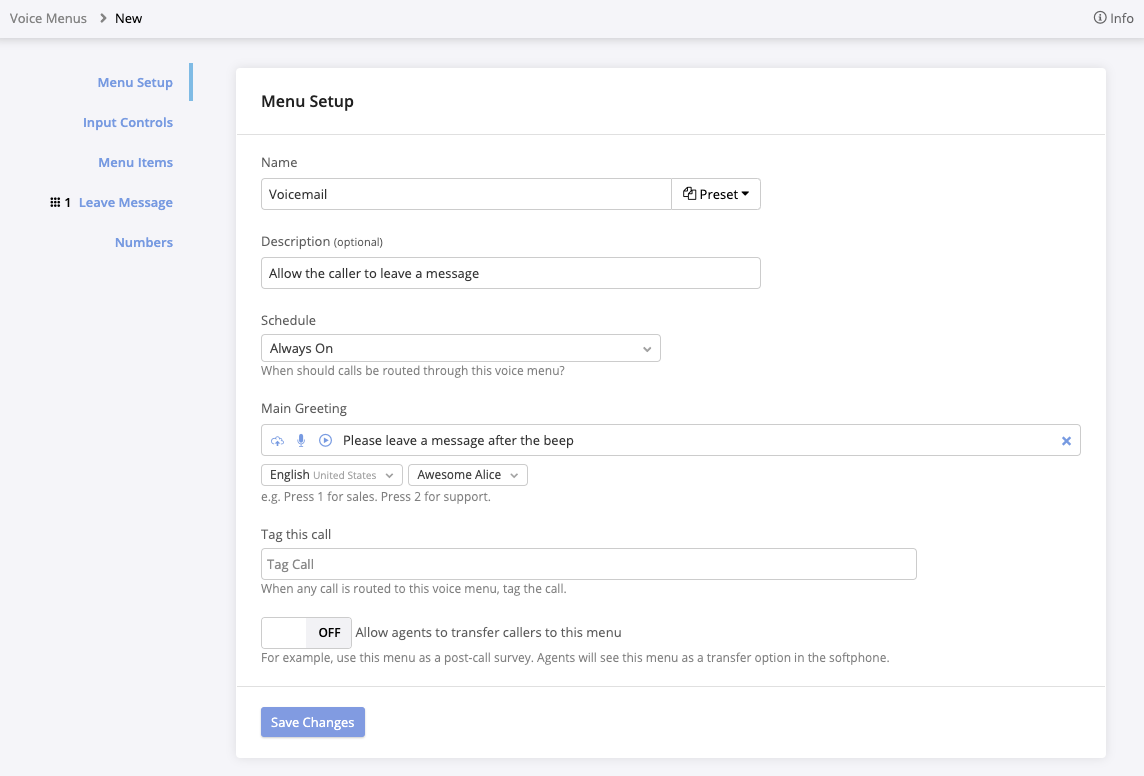This screenshot has height=776, width=1144.
Task: Navigate to Voice Menus breadcrumb
Action: coord(48,18)
